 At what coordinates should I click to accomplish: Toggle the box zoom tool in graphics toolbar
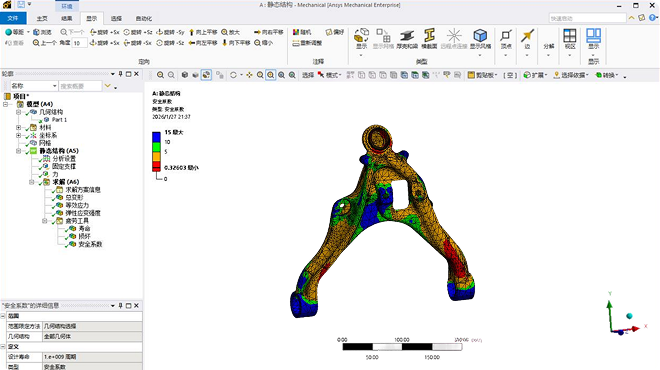tap(271, 75)
